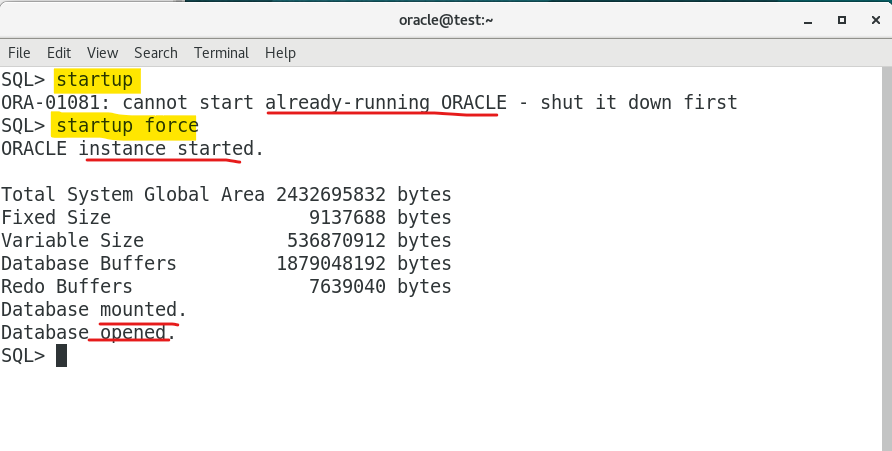The width and height of the screenshot is (892, 451).
Task: Open the Search menu
Action: tap(156, 53)
